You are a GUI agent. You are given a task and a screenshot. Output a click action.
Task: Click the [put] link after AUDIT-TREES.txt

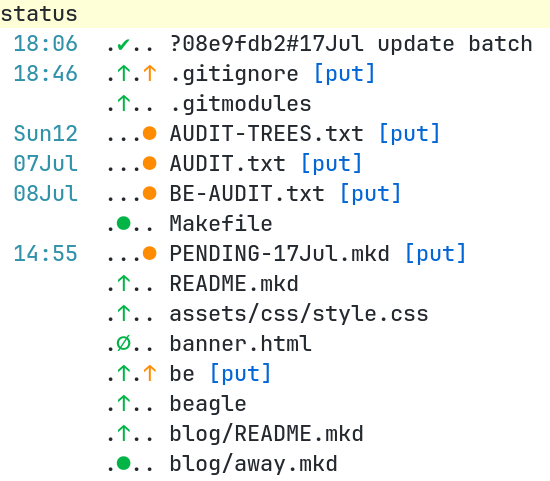[x=409, y=134]
